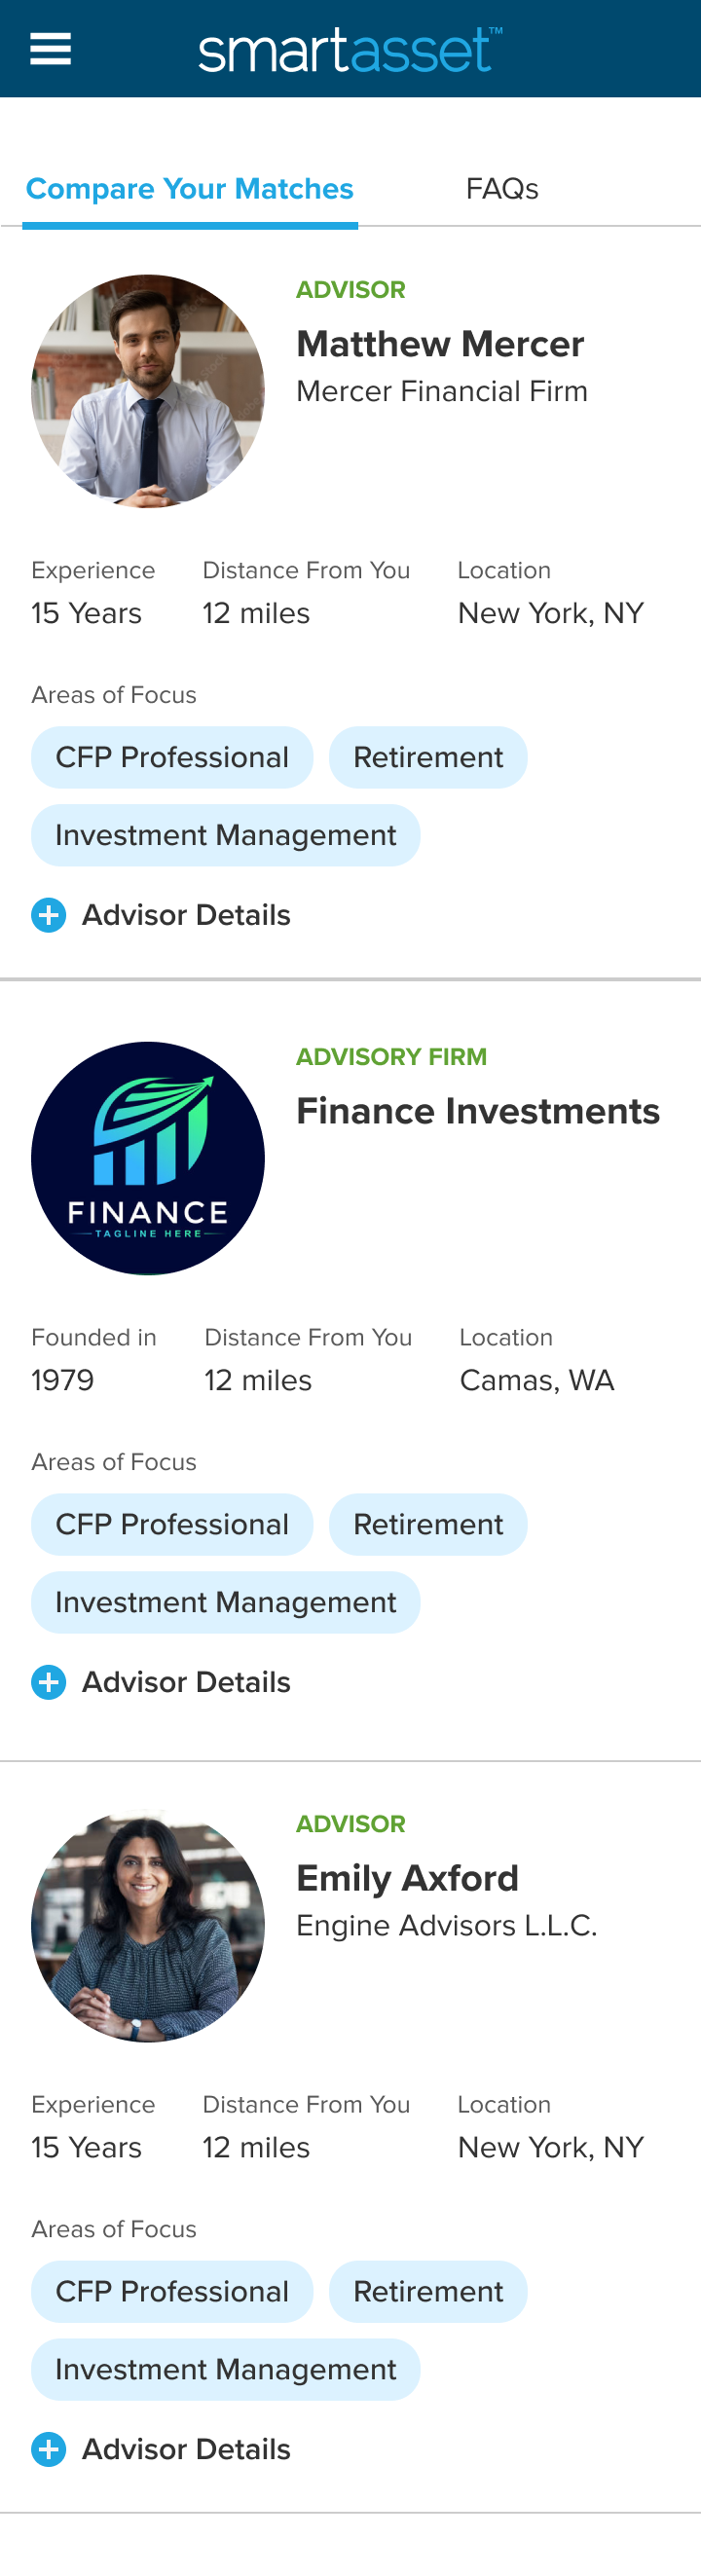
Task: Click the SmartAsset logo
Action: 350,50
